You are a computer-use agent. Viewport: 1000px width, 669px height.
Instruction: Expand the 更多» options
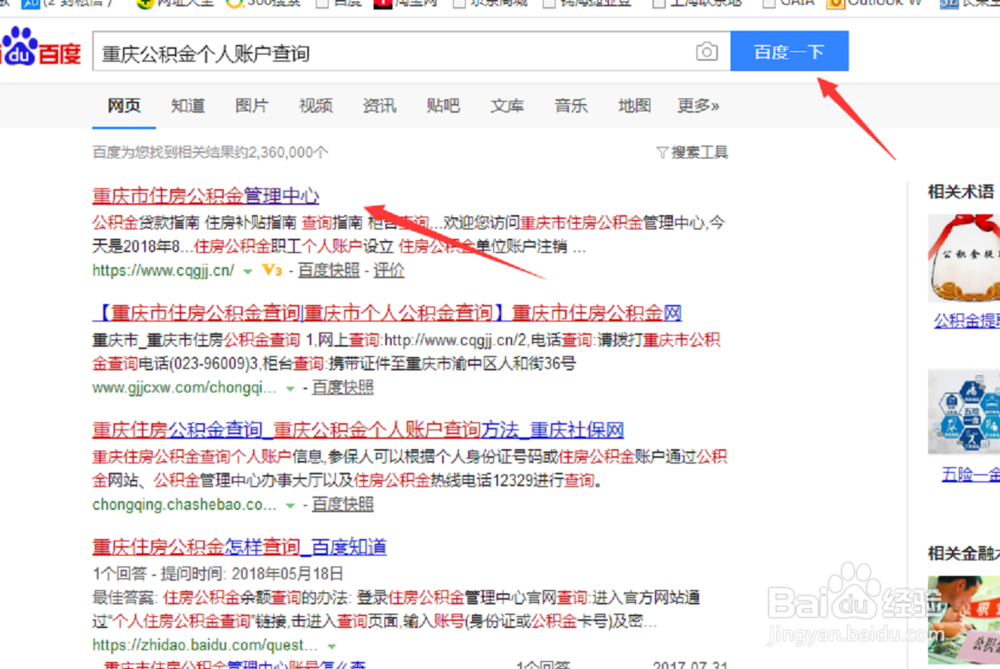(x=698, y=105)
